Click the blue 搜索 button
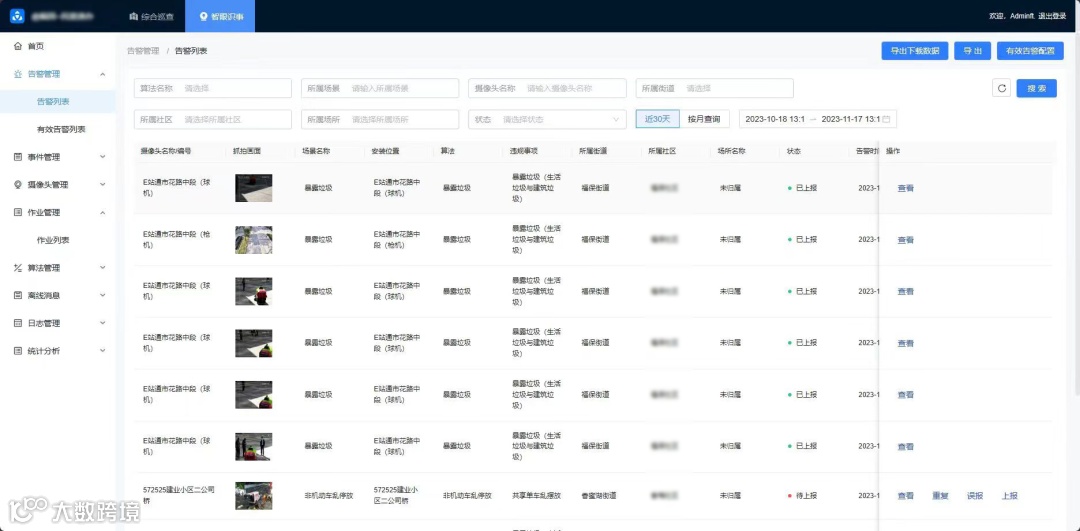This screenshot has height=531, width=1080. coord(1037,88)
